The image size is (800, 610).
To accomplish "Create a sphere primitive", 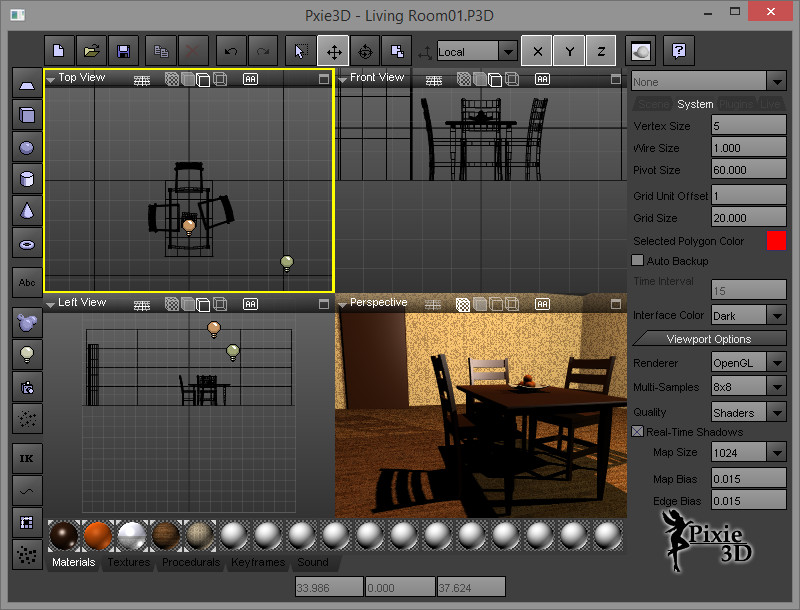I will pyautogui.click(x=27, y=147).
